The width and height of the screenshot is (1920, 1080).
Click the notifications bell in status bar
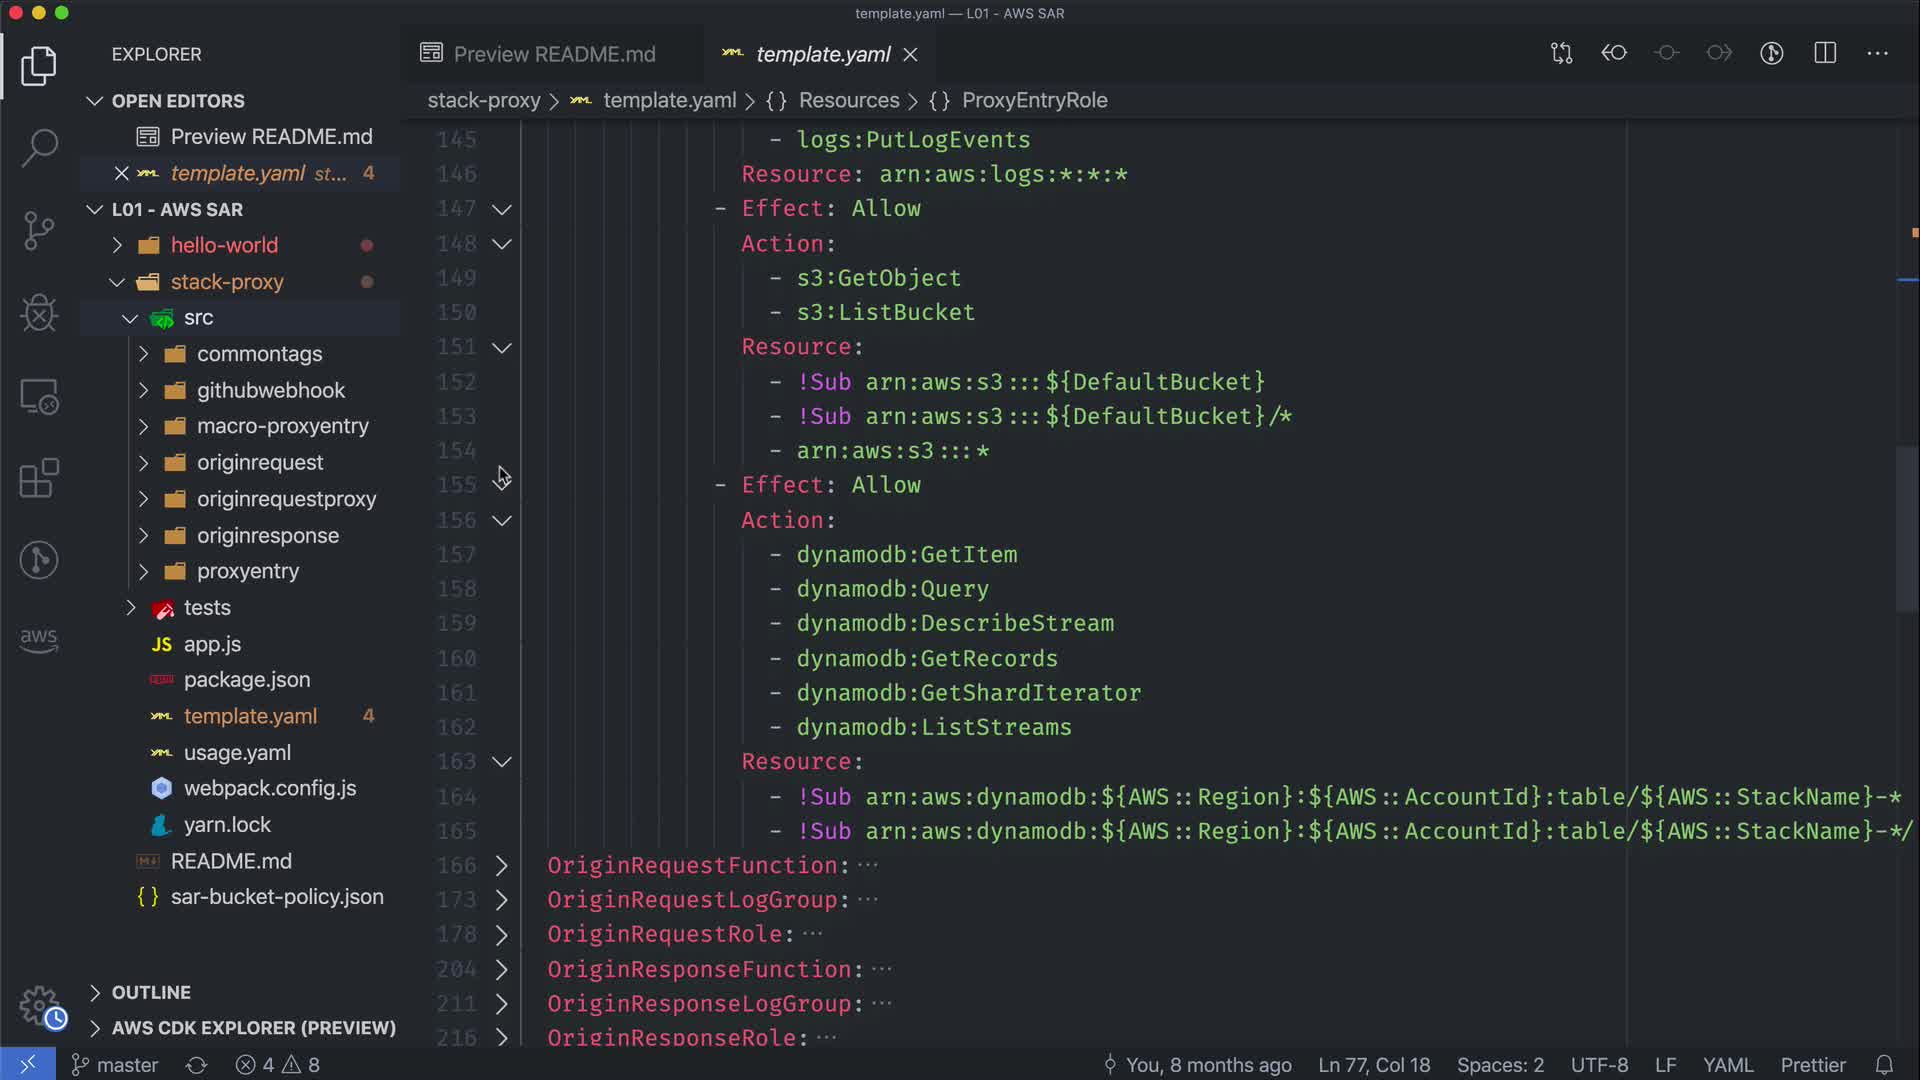coord(1884,1065)
